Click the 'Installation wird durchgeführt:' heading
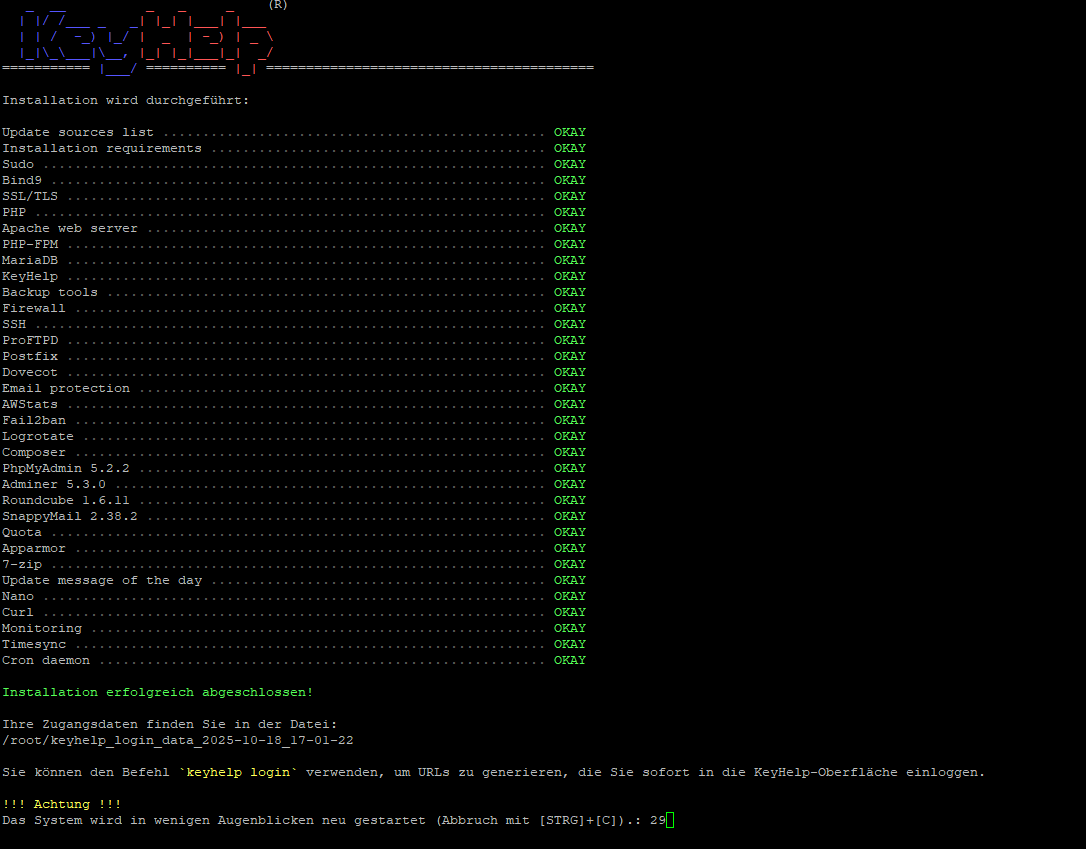This screenshot has width=1086, height=849. pyautogui.click(x=125, y=101)
